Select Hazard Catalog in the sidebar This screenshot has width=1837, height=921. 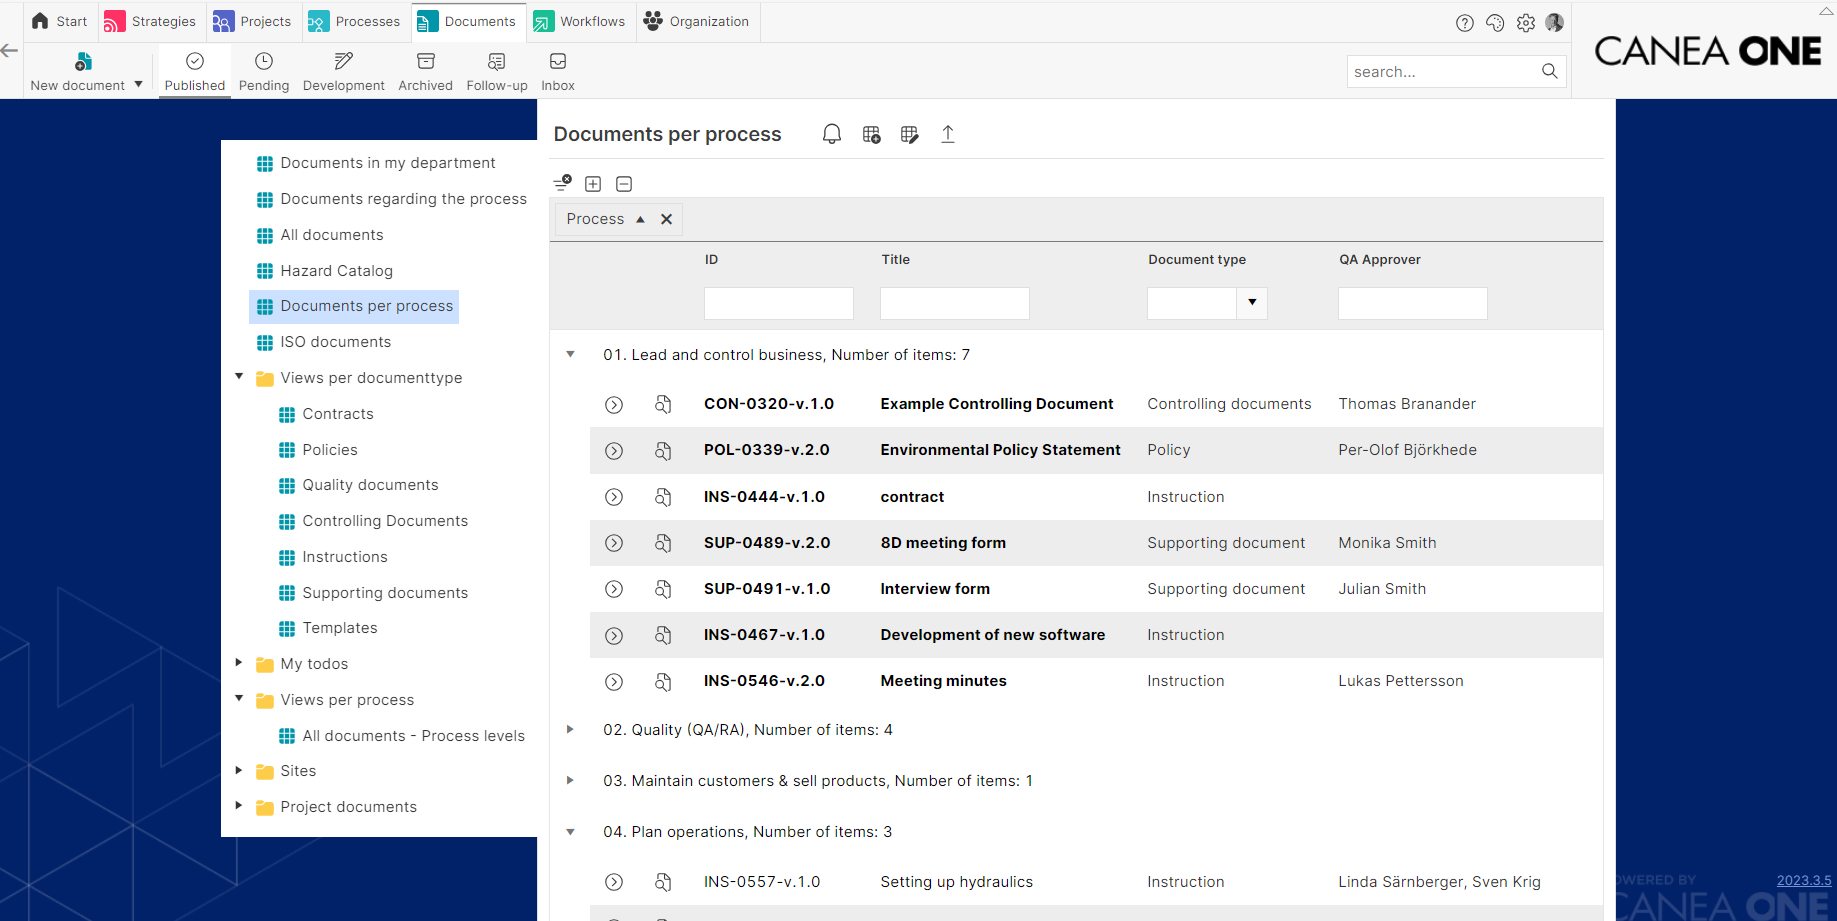tap(336, 271)
